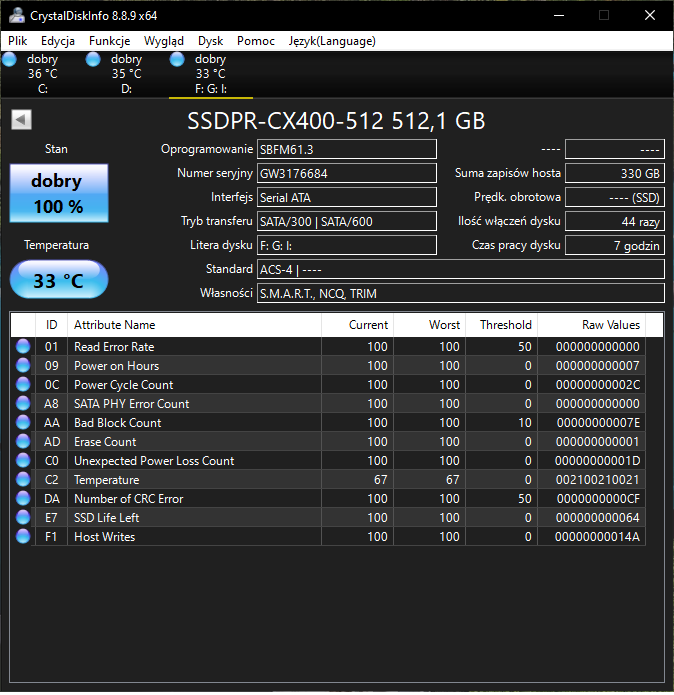Click the Standard field ACS-4

click(x=461, y=269)
